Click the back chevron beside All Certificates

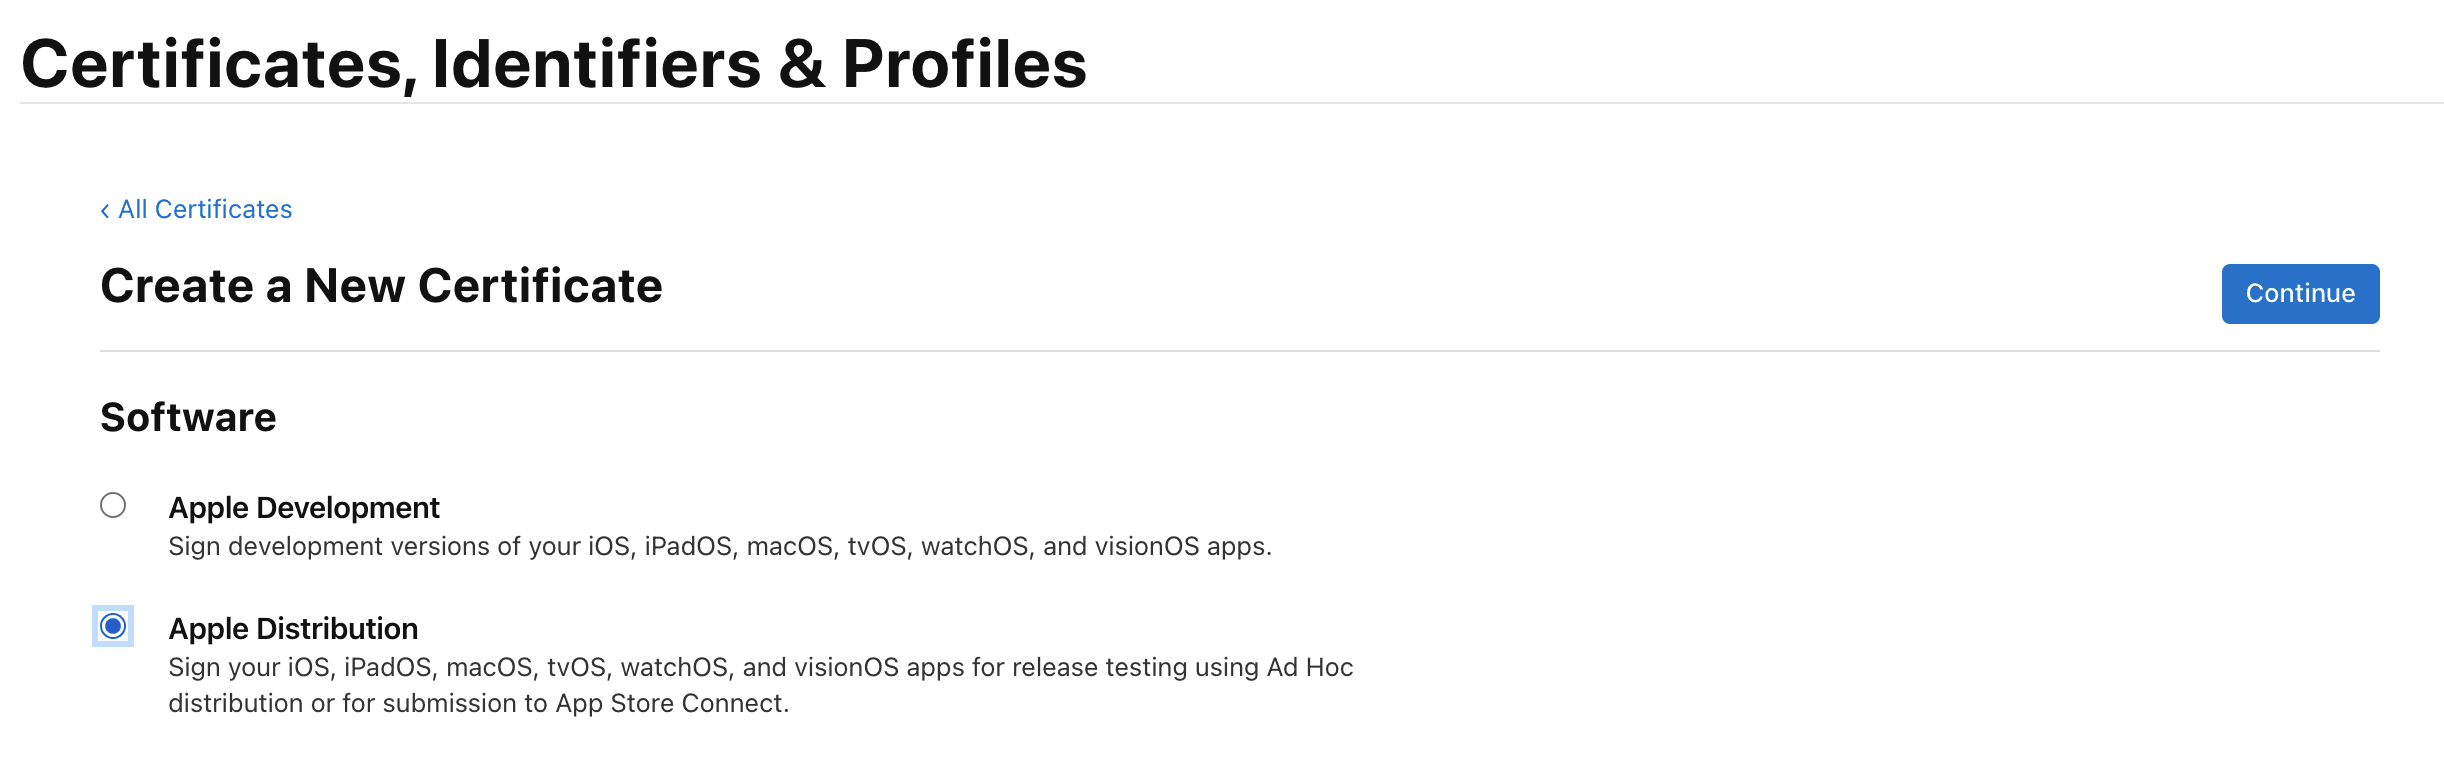[x=105, y=210]
